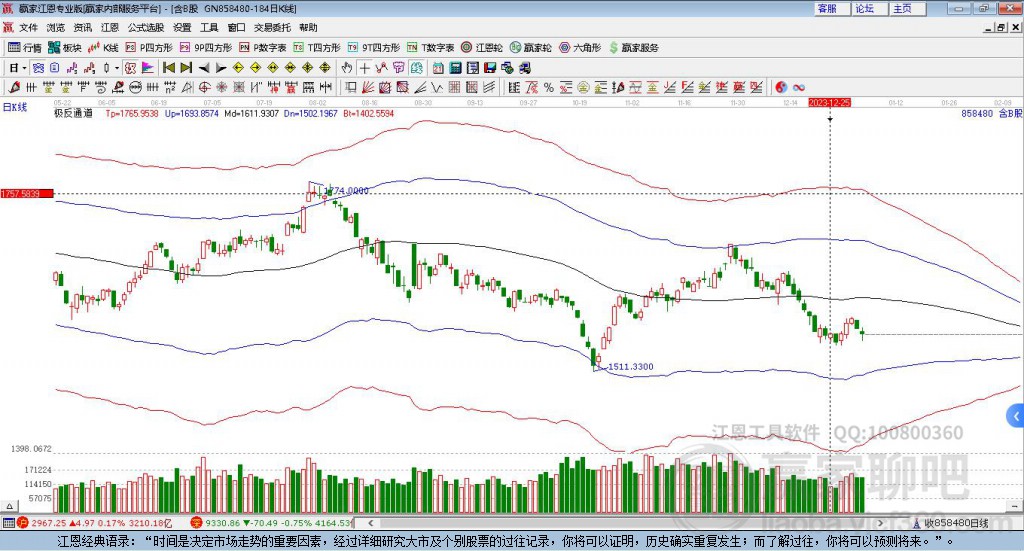Click the 客服 button in title bar
Viewport: 1024px width, 551px height.
pos(826,8)
